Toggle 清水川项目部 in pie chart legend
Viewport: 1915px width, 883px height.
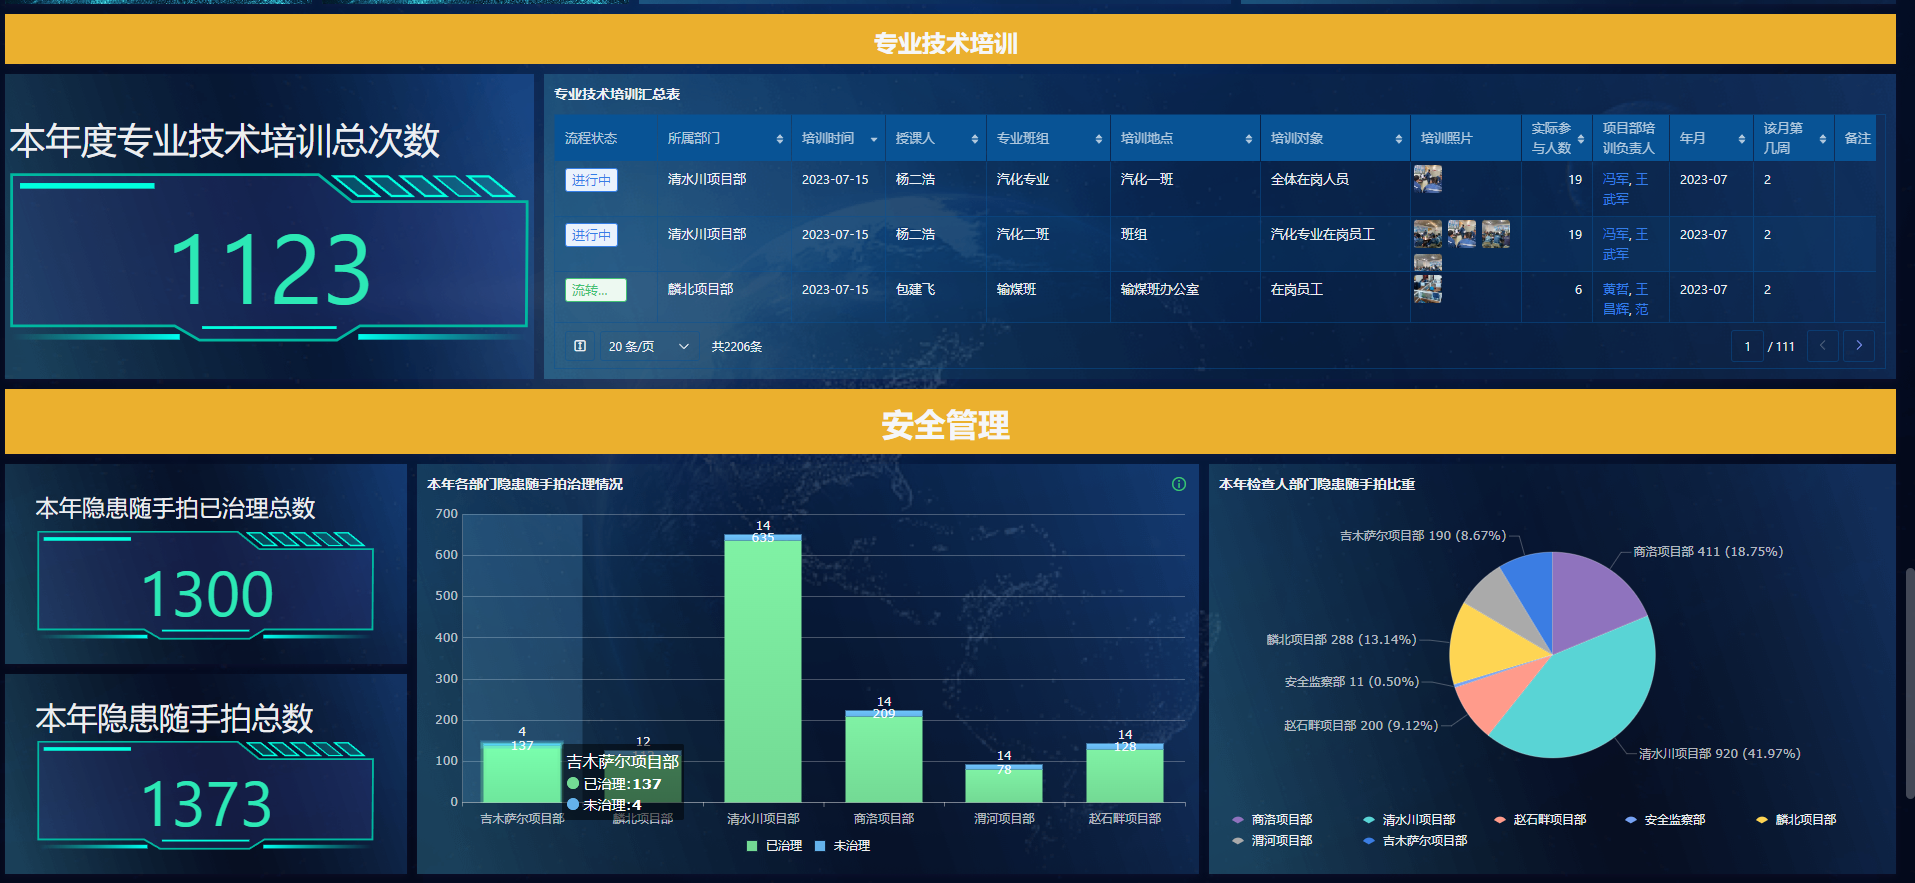click(1408, 820)
